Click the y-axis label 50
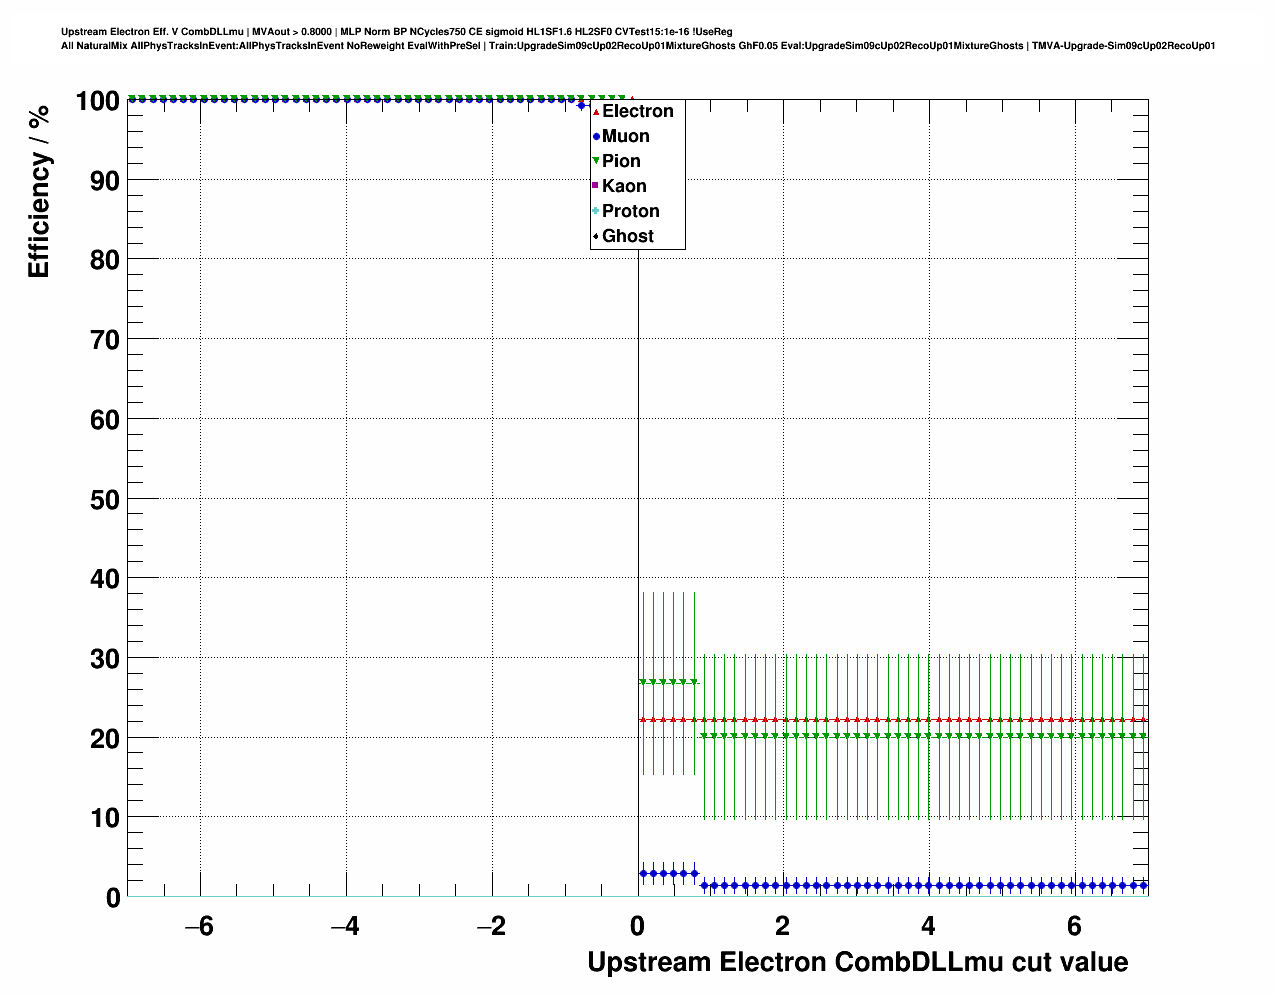Screen dimensions: 1276x996 click(x=104, y=499)
